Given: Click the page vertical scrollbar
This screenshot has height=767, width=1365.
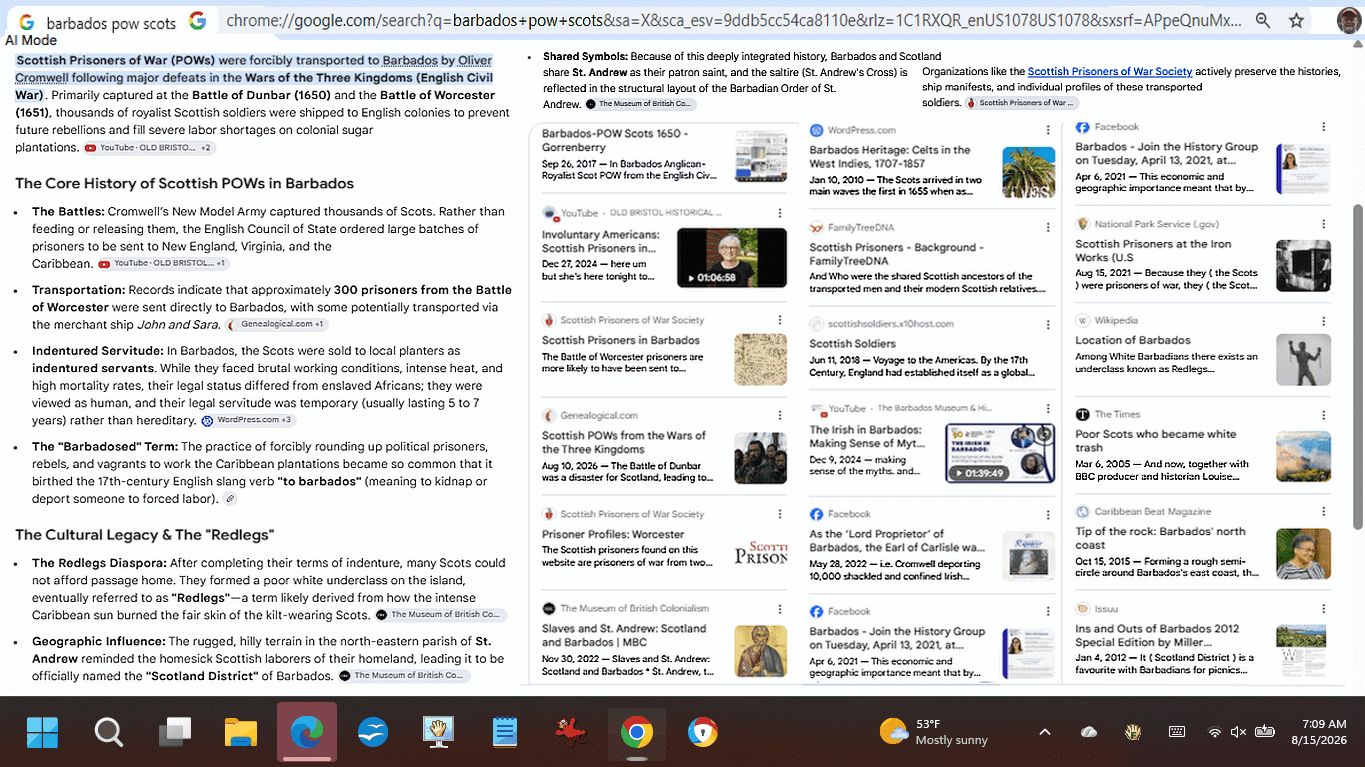Looking at the screenshot, I should (1357, 366).
